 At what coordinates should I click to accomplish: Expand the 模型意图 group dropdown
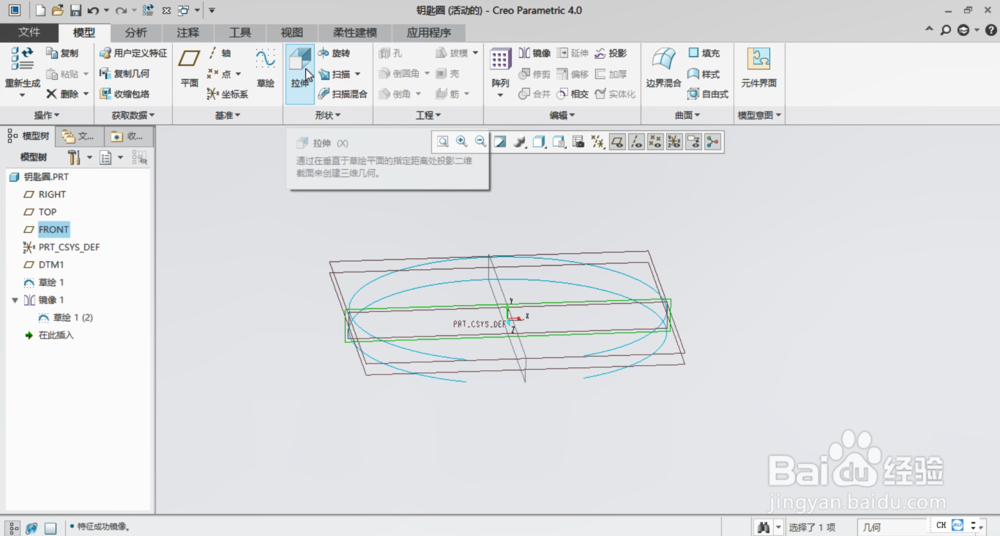pos(760,115)
